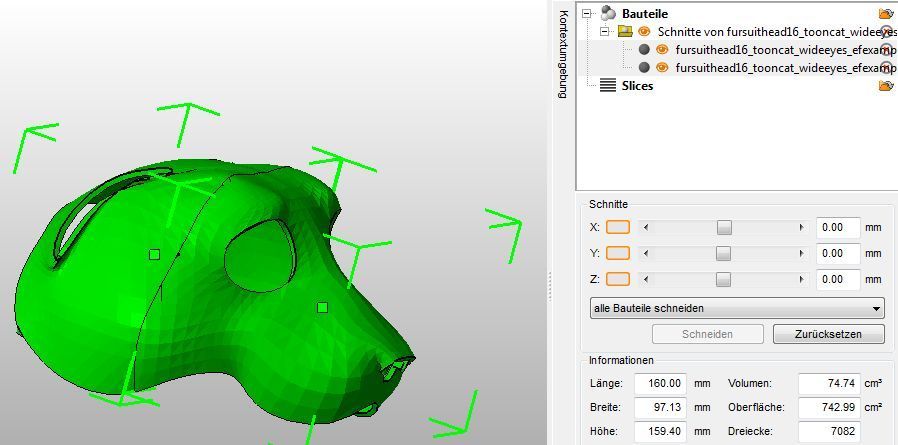Click the yellow group icon beside Schnitte von
The width and height of the screenshot is (898, 445).
[625, 32]
